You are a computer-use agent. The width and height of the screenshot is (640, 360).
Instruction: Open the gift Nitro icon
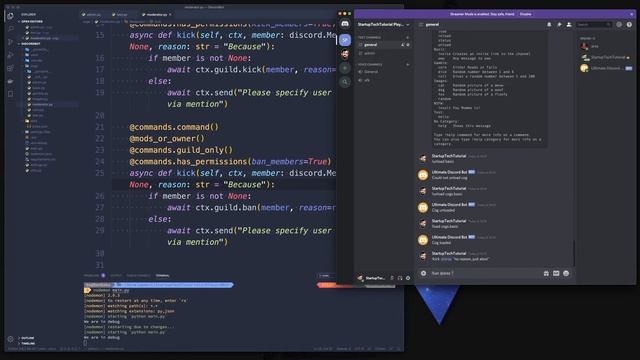pos(546,273)
